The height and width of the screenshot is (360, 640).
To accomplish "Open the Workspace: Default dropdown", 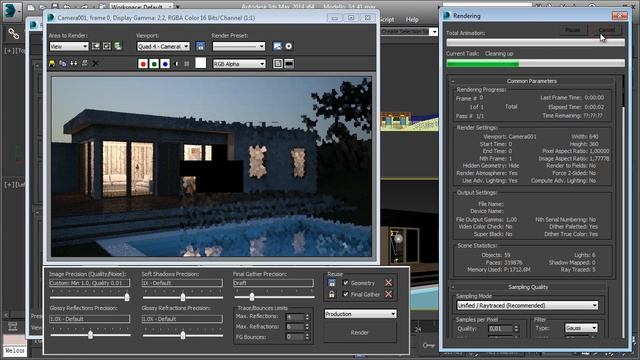I will pyautogui.click(x=141, y=7).
